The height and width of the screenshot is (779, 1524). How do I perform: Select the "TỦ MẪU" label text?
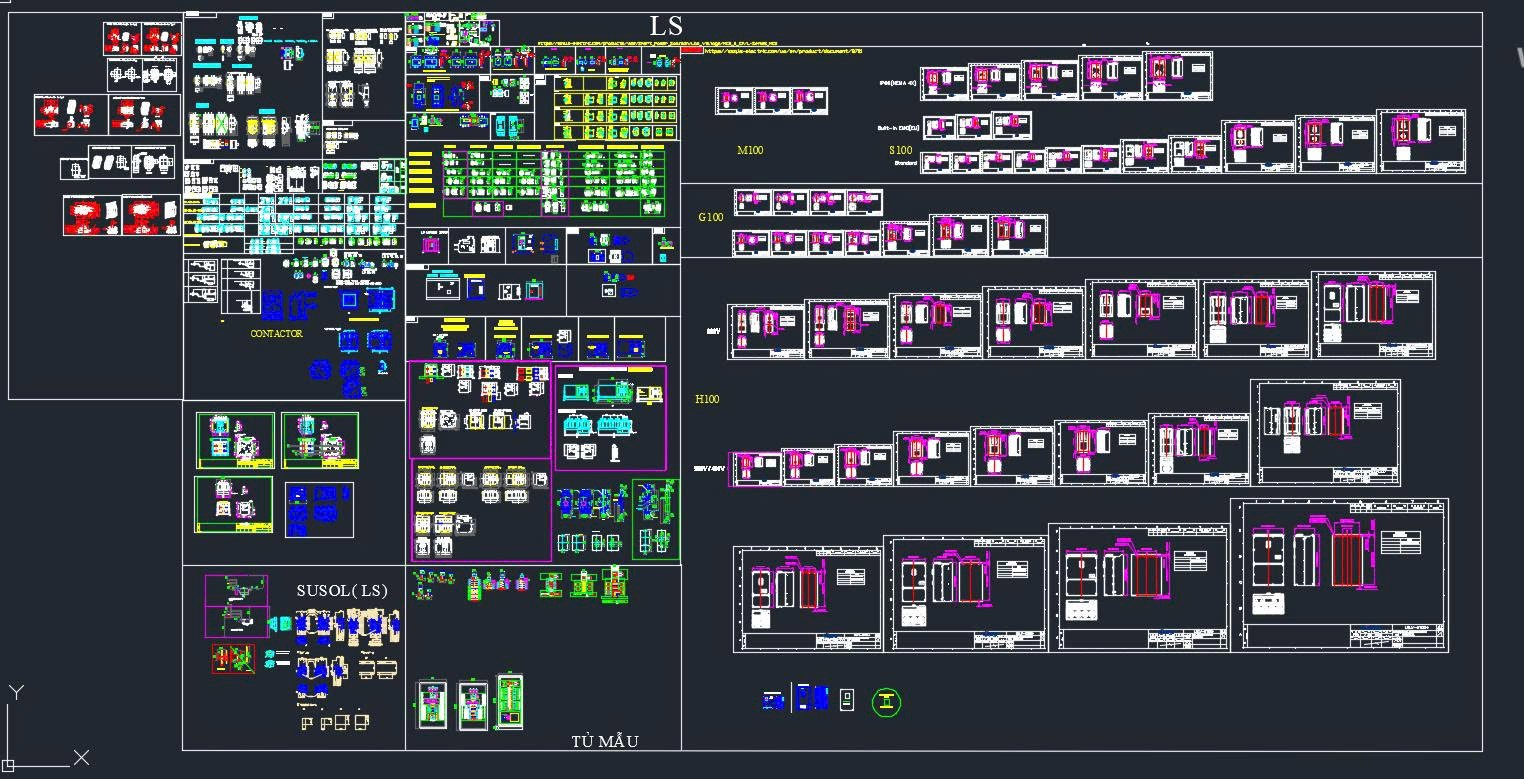[x=605, y=741]
